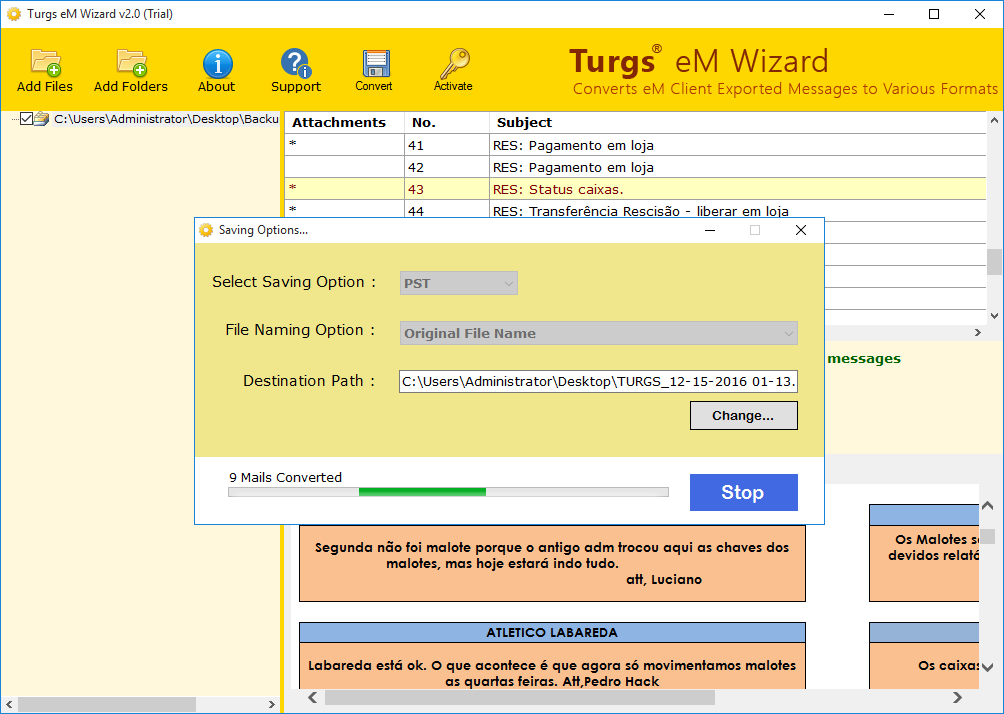Open the About info icon
This screenshot has width=1004, height=714.
coord(218,63)
